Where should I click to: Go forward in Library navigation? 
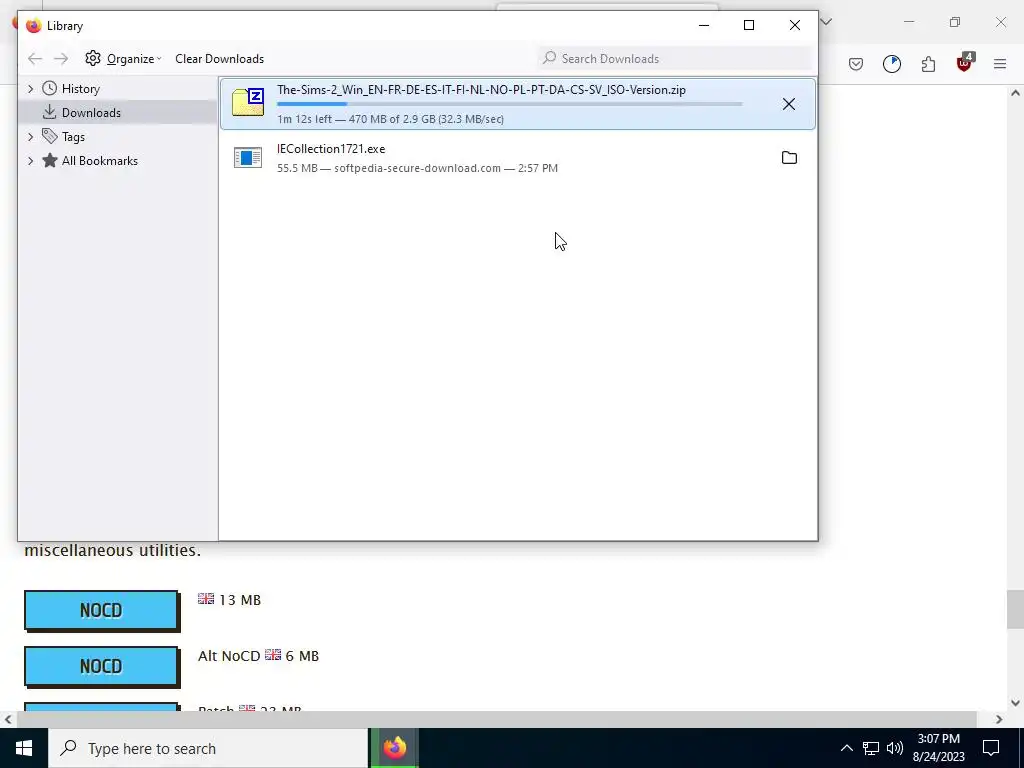tap(61, 59)
